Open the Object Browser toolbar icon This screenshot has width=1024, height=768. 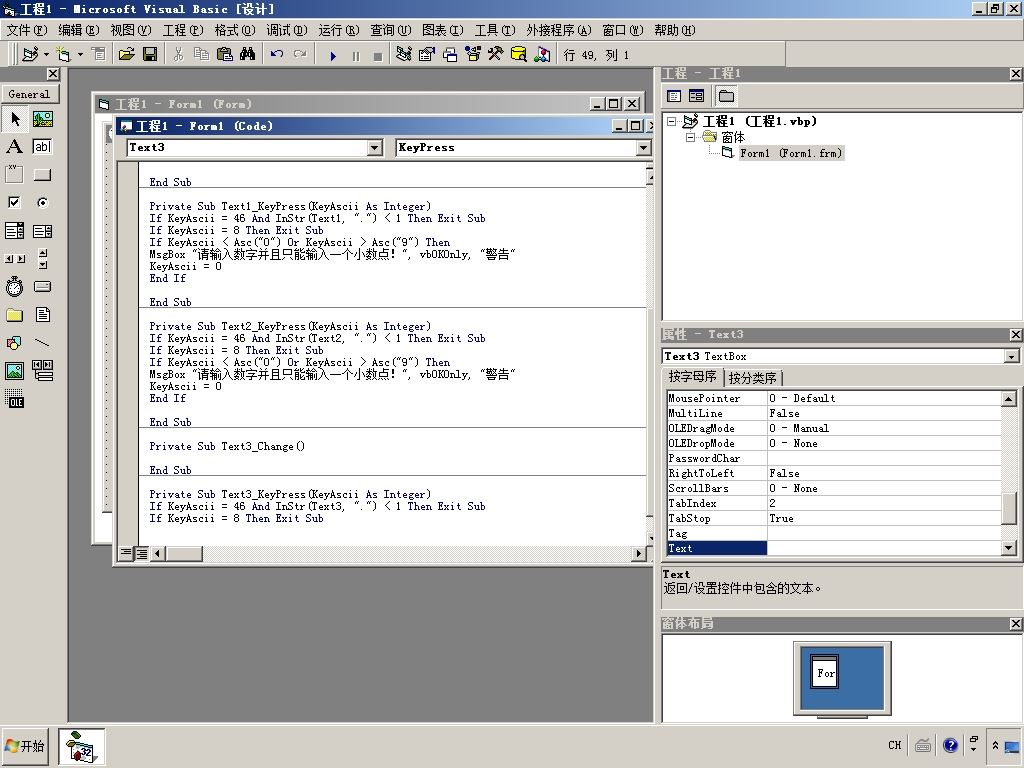click(x=473, y=54)
